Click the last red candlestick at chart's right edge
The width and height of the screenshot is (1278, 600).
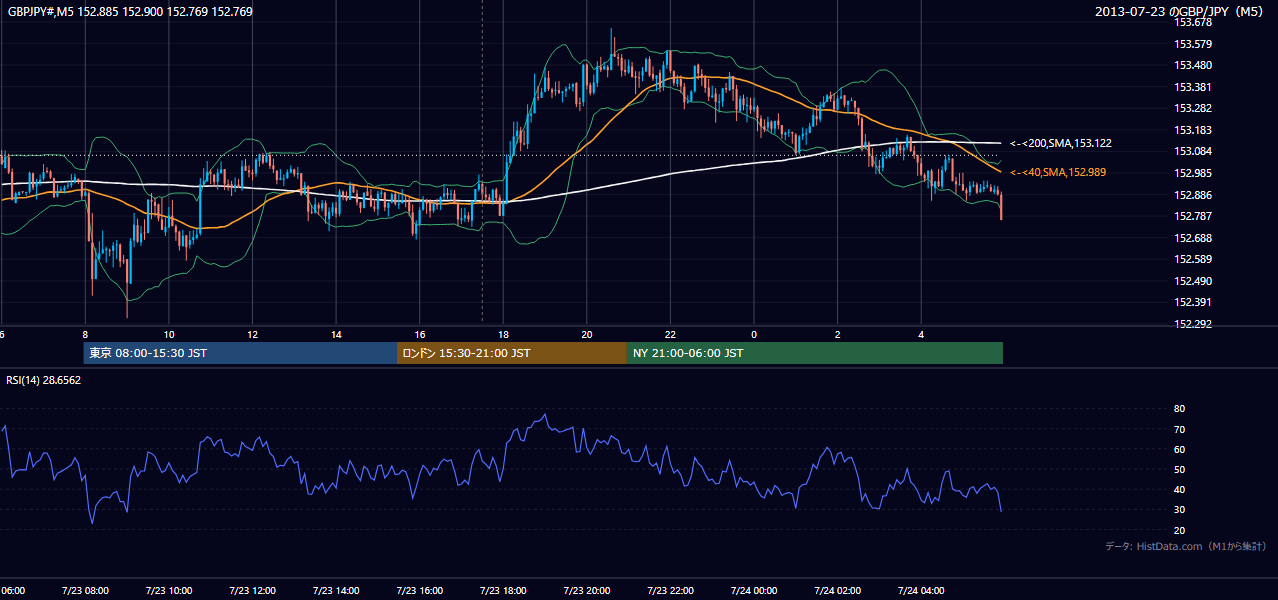tap(1001, 206)
